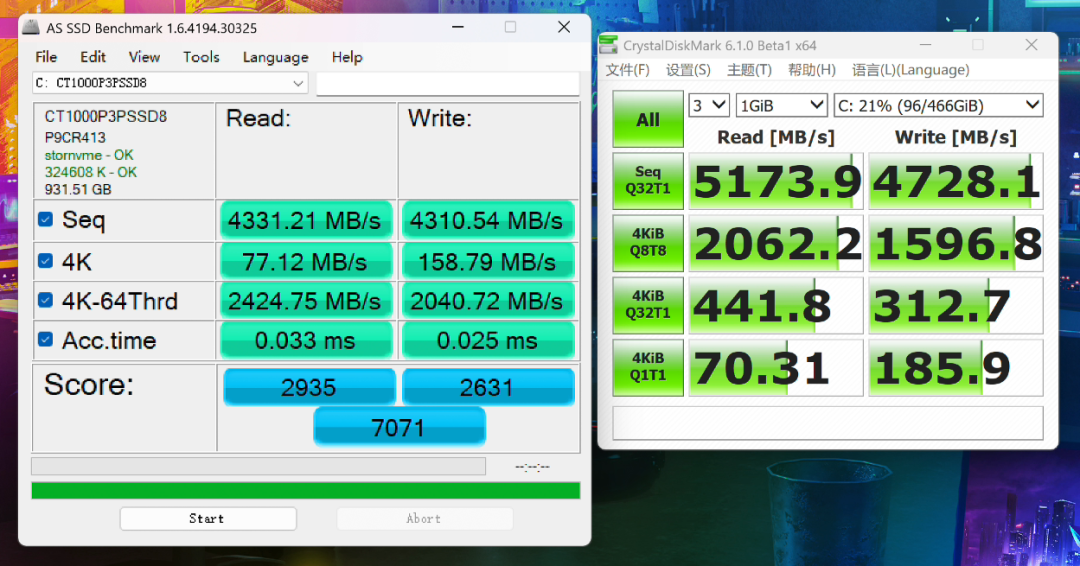The height and width of the screenshot is (566, 1080).
Task: Click the 324608 K - OK alignment text
Action: [90, 172]
